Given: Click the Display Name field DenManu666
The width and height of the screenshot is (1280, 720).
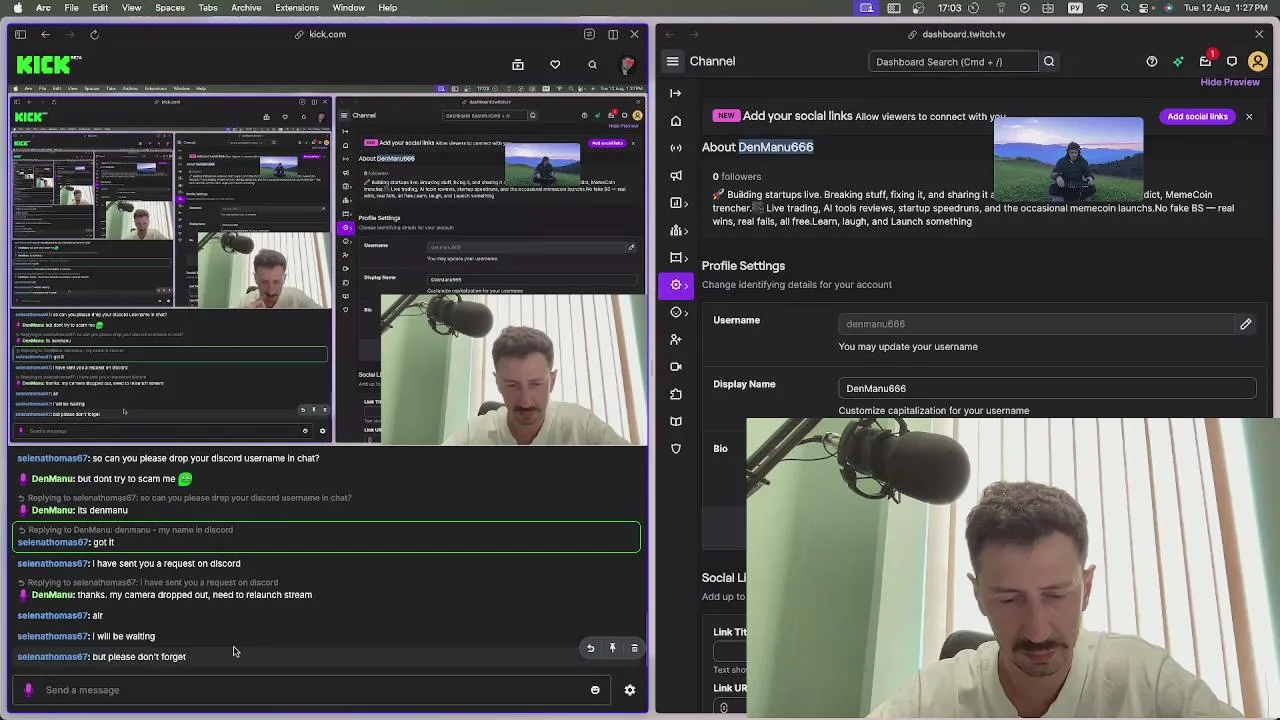Looking at the screenshot, I should coord(1047,388).
